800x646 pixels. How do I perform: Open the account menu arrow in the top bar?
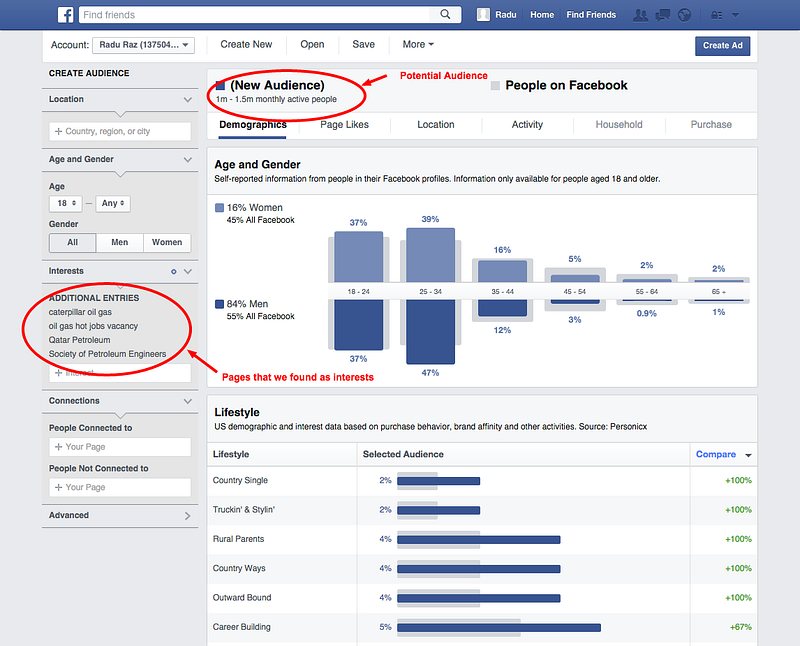[735, 15]
